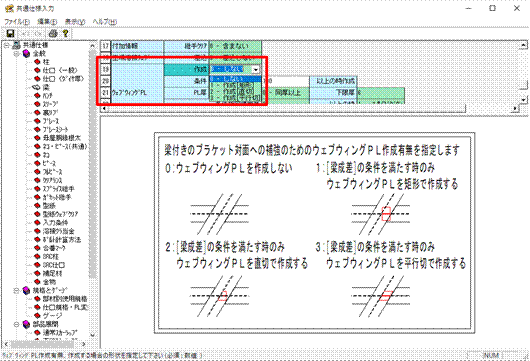This screenshot has height=361, width=530.
Task: Click the tree panel horizontal scrollbar right arrow
Action: pos(84,344)
